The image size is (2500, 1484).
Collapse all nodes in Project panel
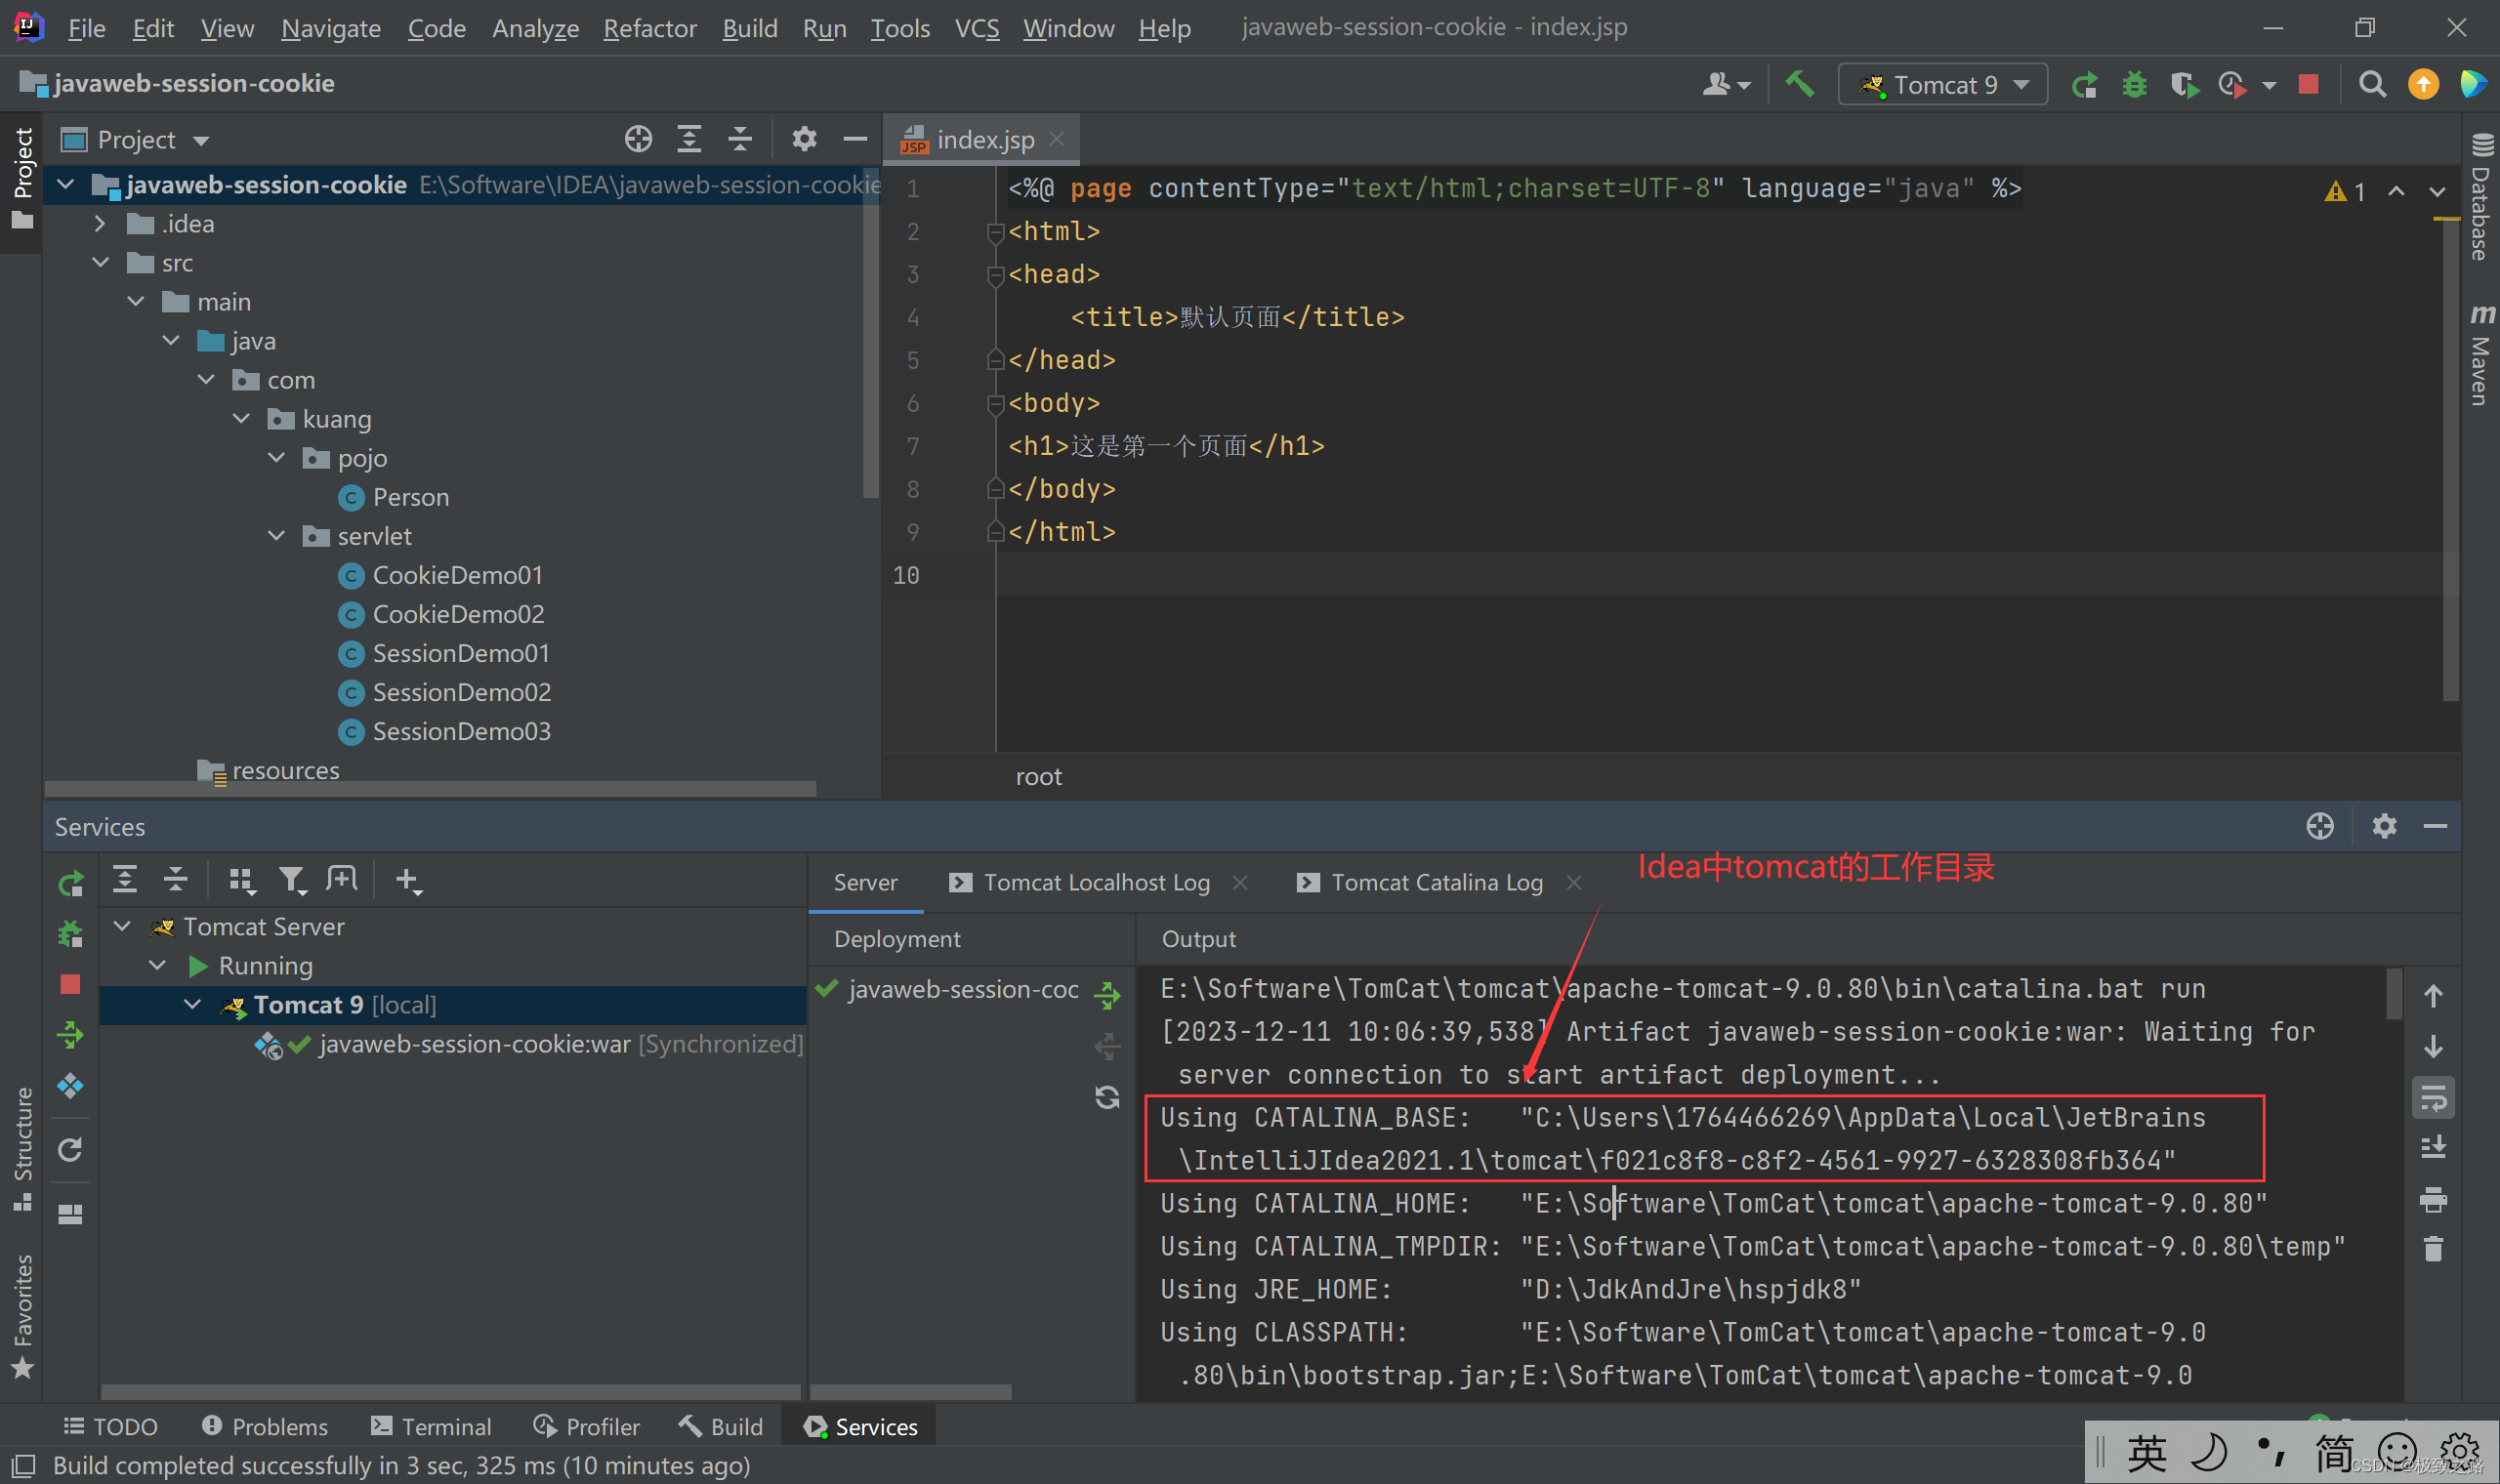(740, 139)
